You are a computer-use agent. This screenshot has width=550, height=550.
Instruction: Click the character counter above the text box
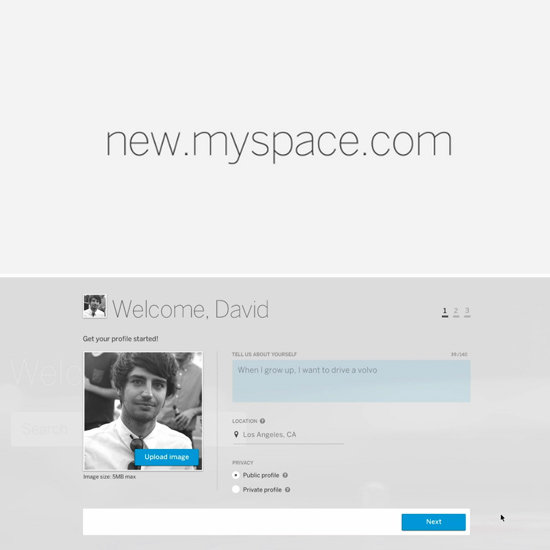pyautogui.click(x=459, y=354)
